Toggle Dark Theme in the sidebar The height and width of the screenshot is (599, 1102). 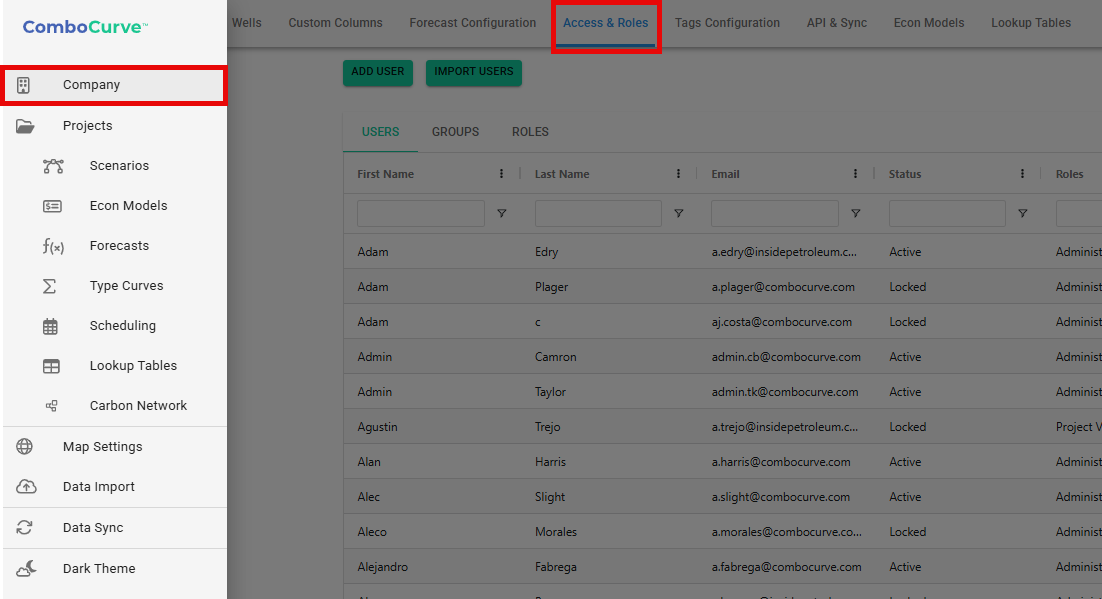pyautogui.click(x=98, y=569)
